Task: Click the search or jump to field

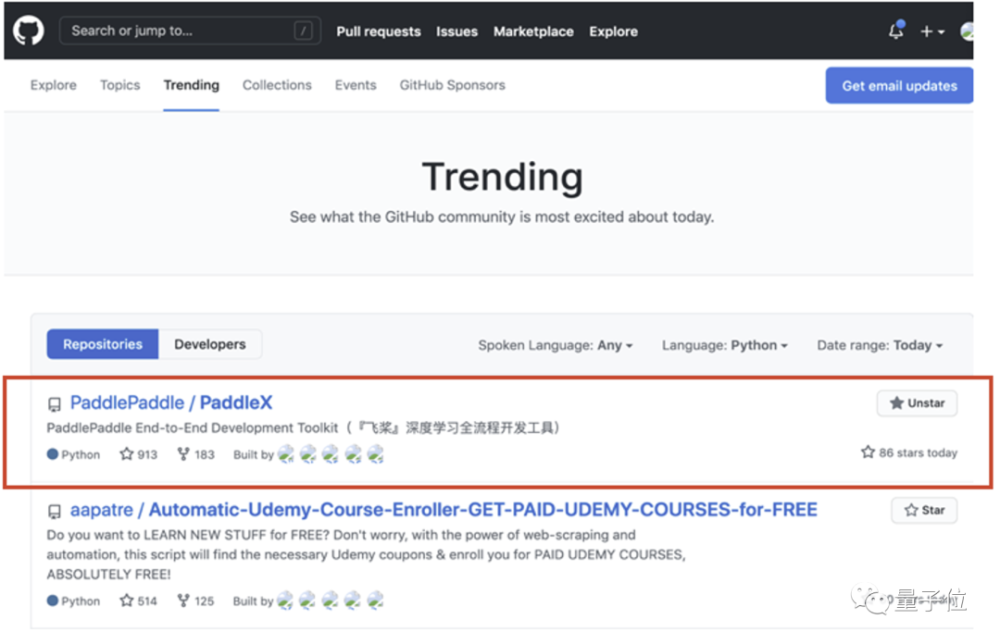Action: (190, 30)
